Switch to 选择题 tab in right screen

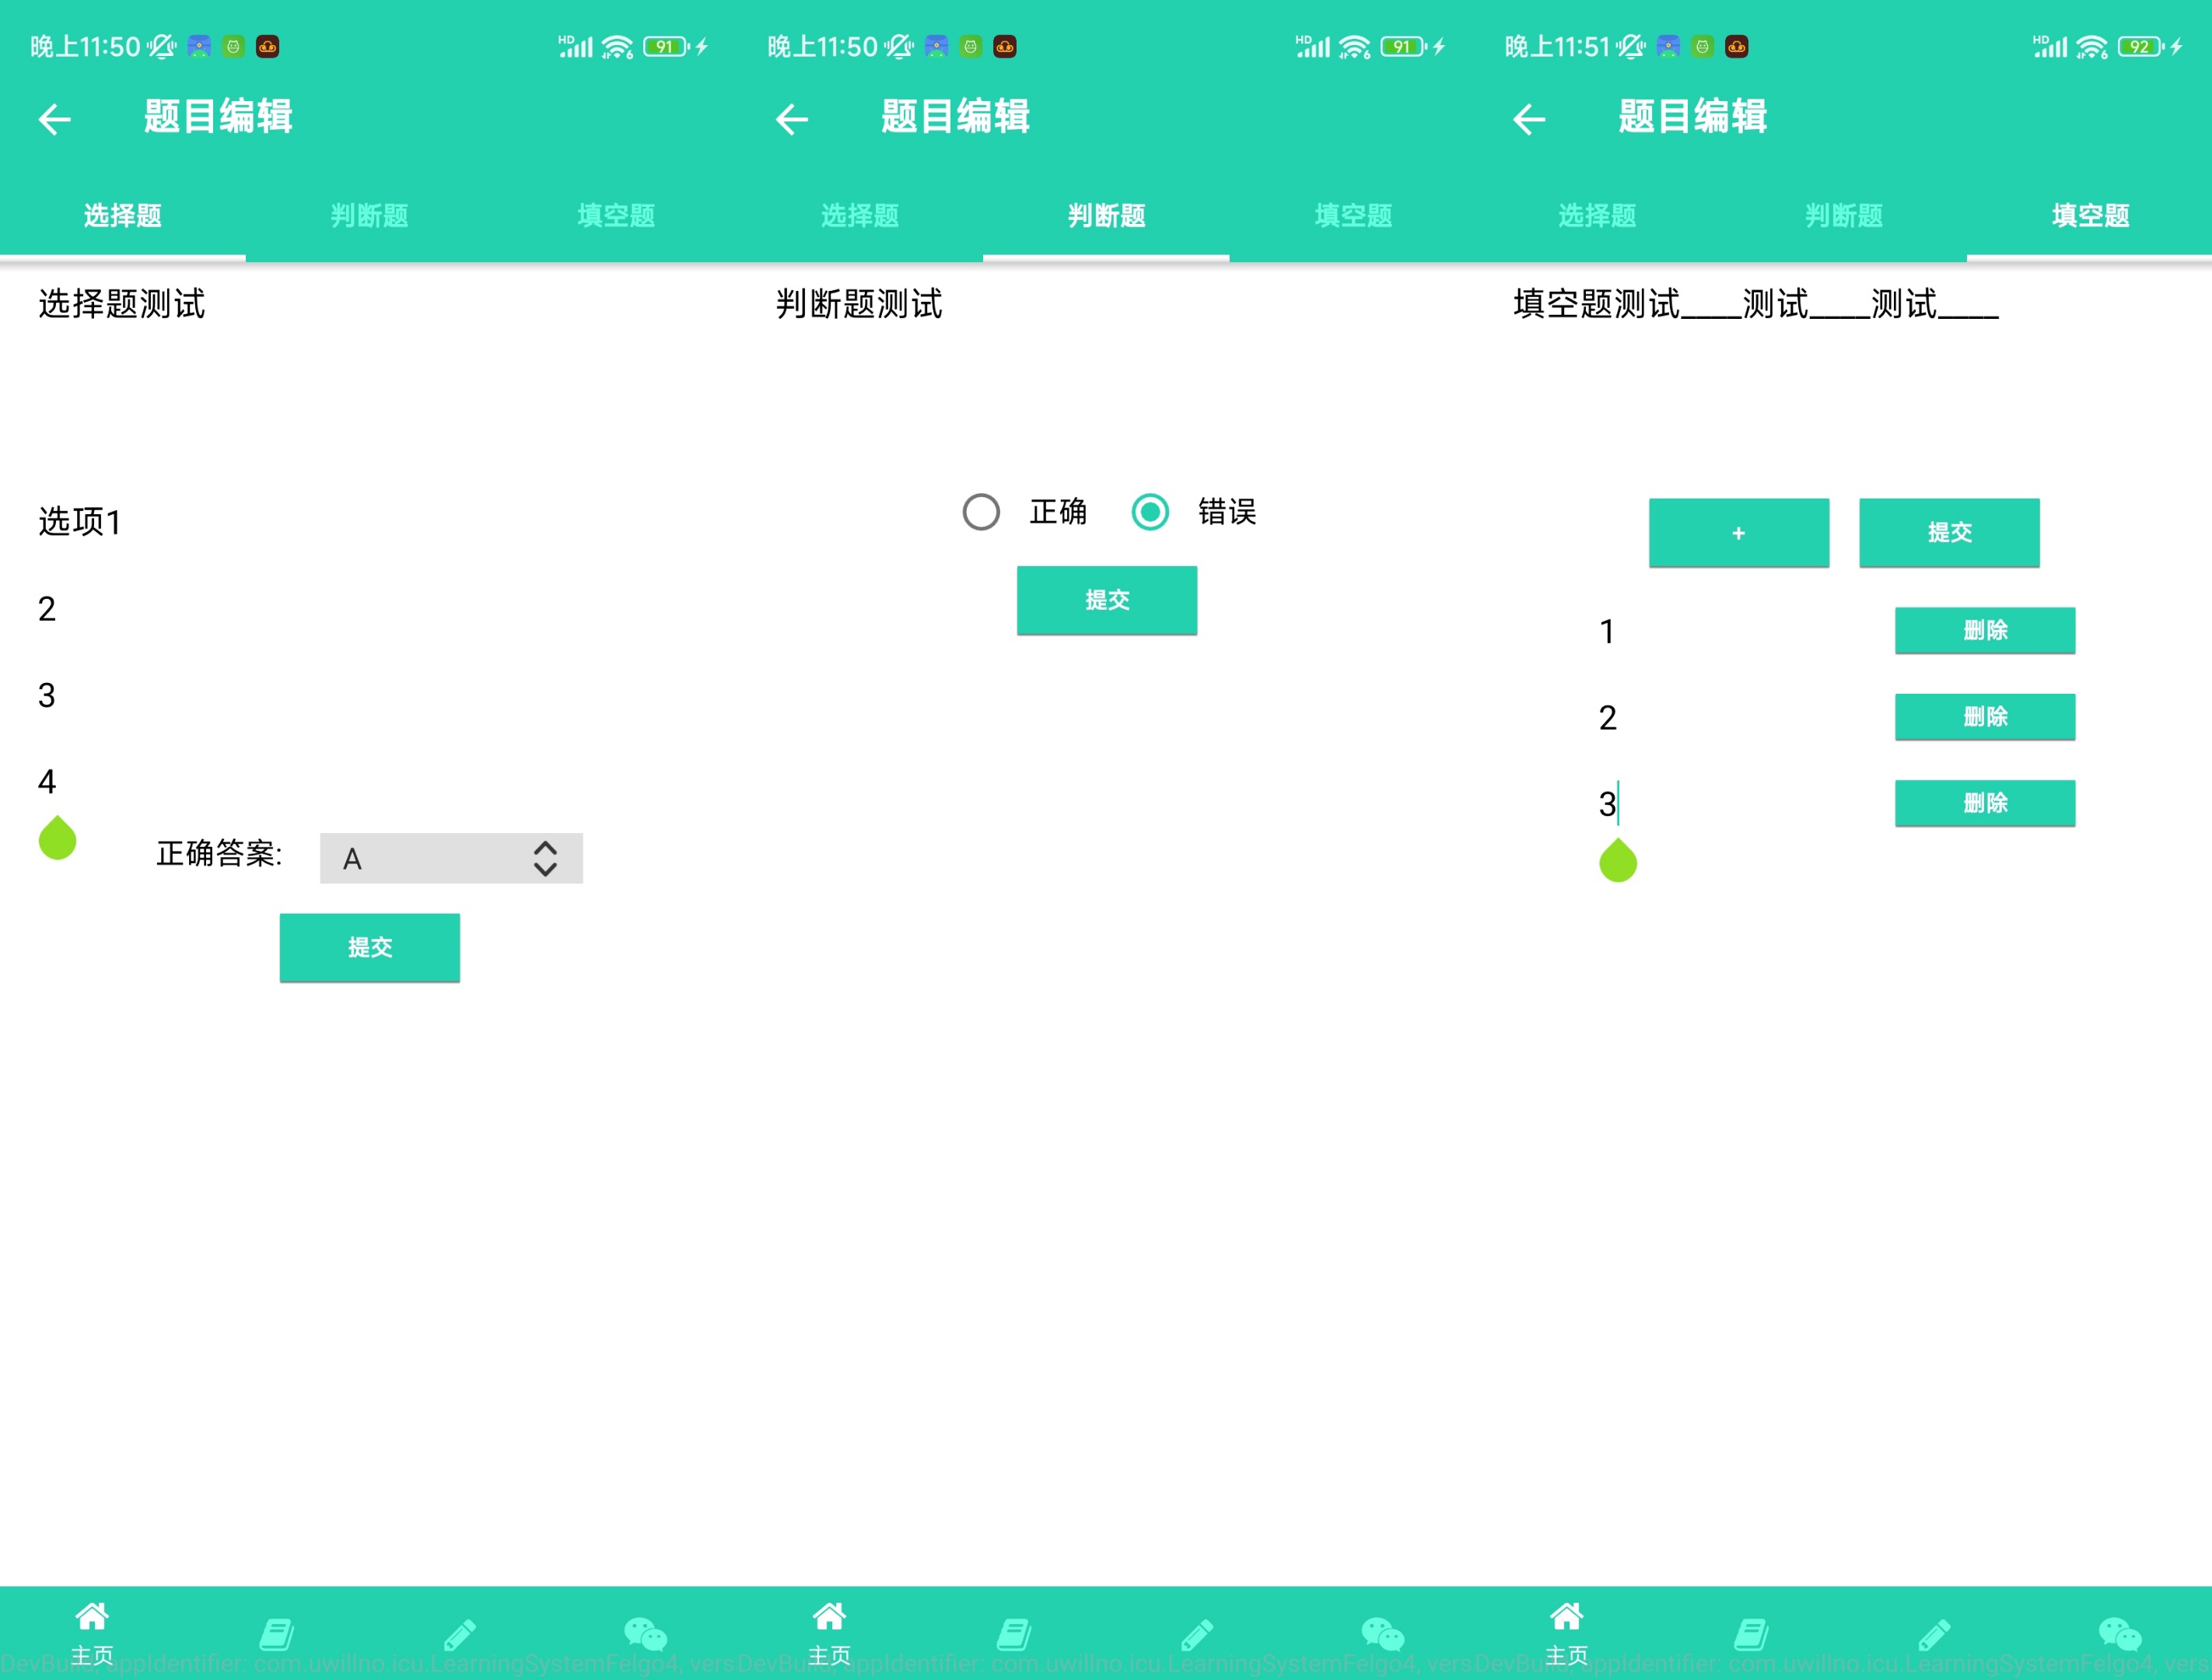tap(1597, 215)
